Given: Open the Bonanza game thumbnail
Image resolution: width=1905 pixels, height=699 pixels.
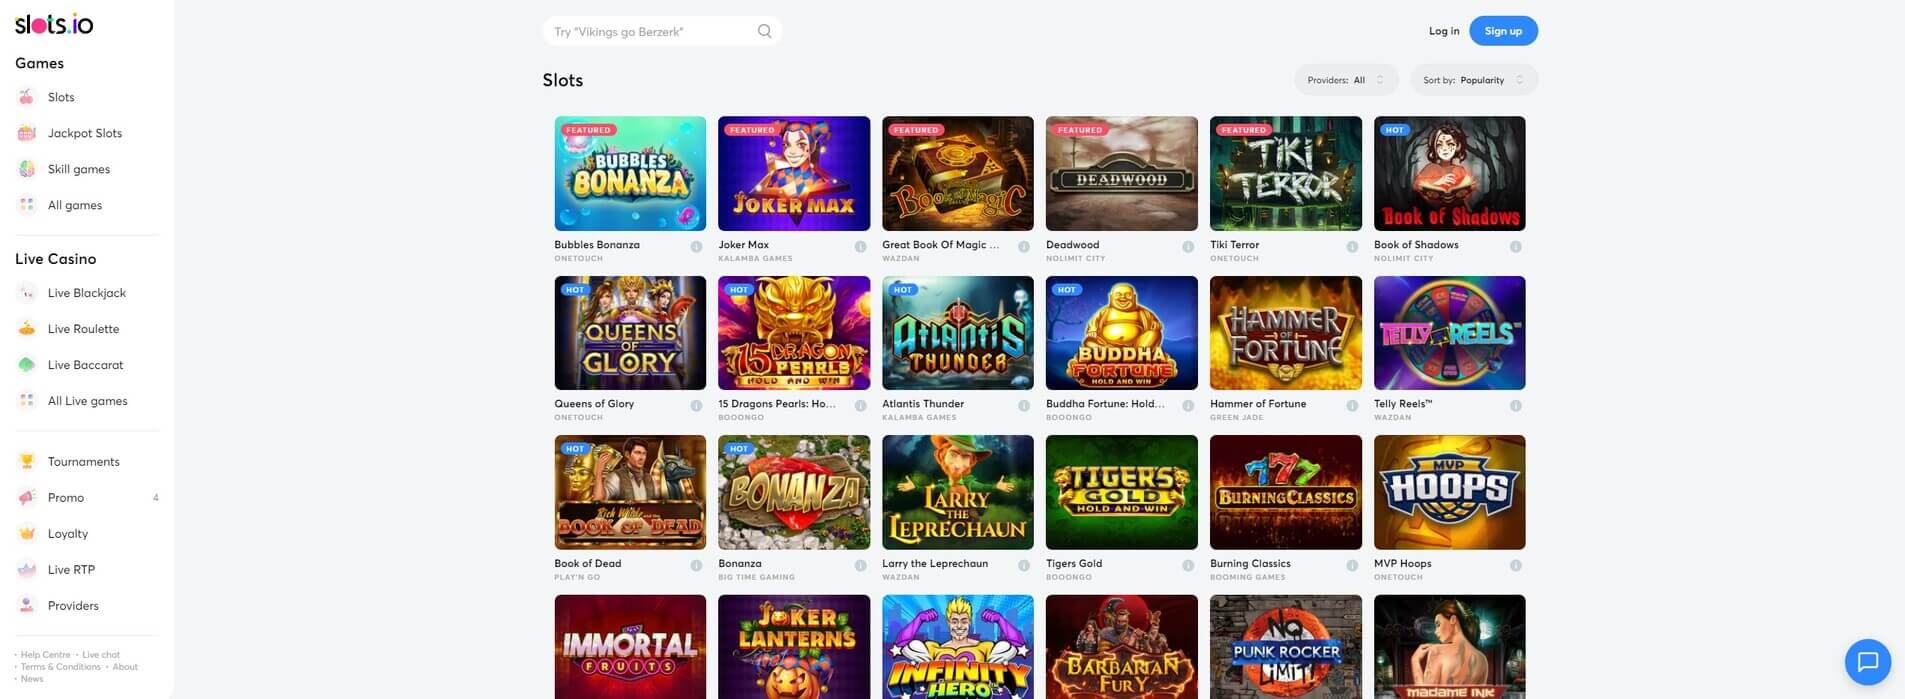Looking at the screenshot, I should coord(794,492).
